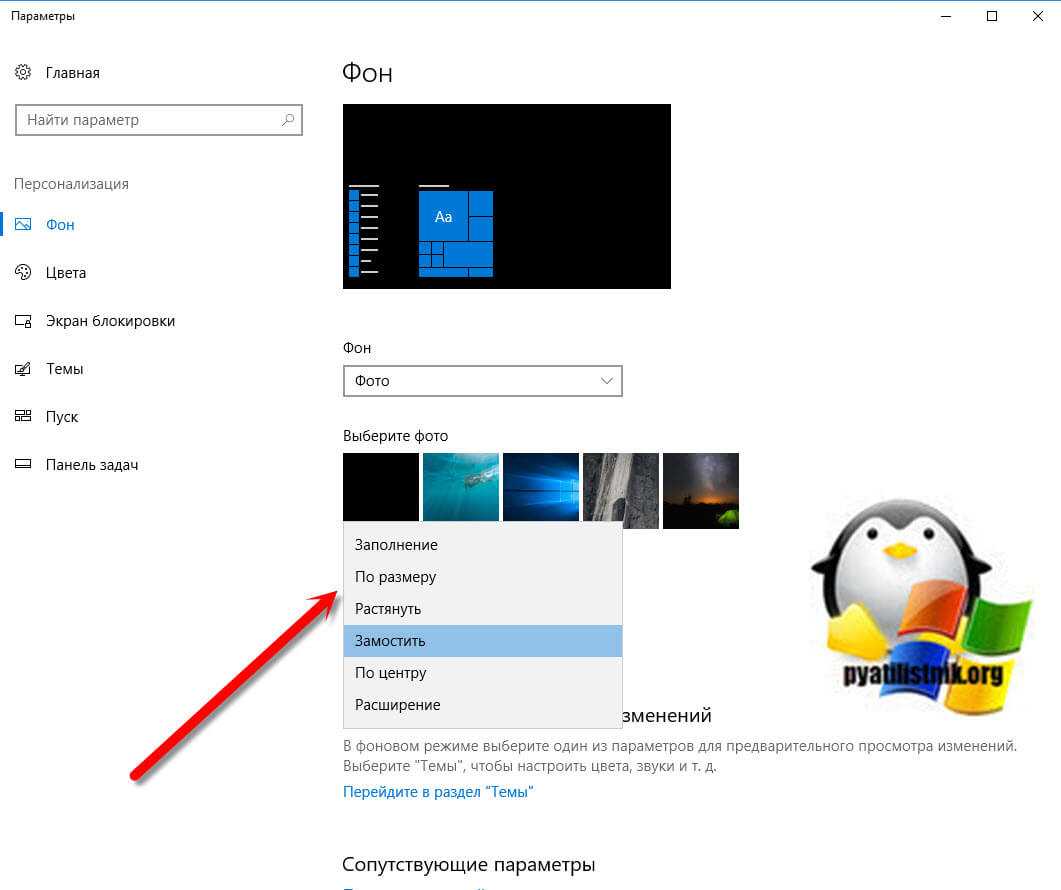1061x890 pixels.
Task: Pick the highlighted Замостить option
Action: 390,641
